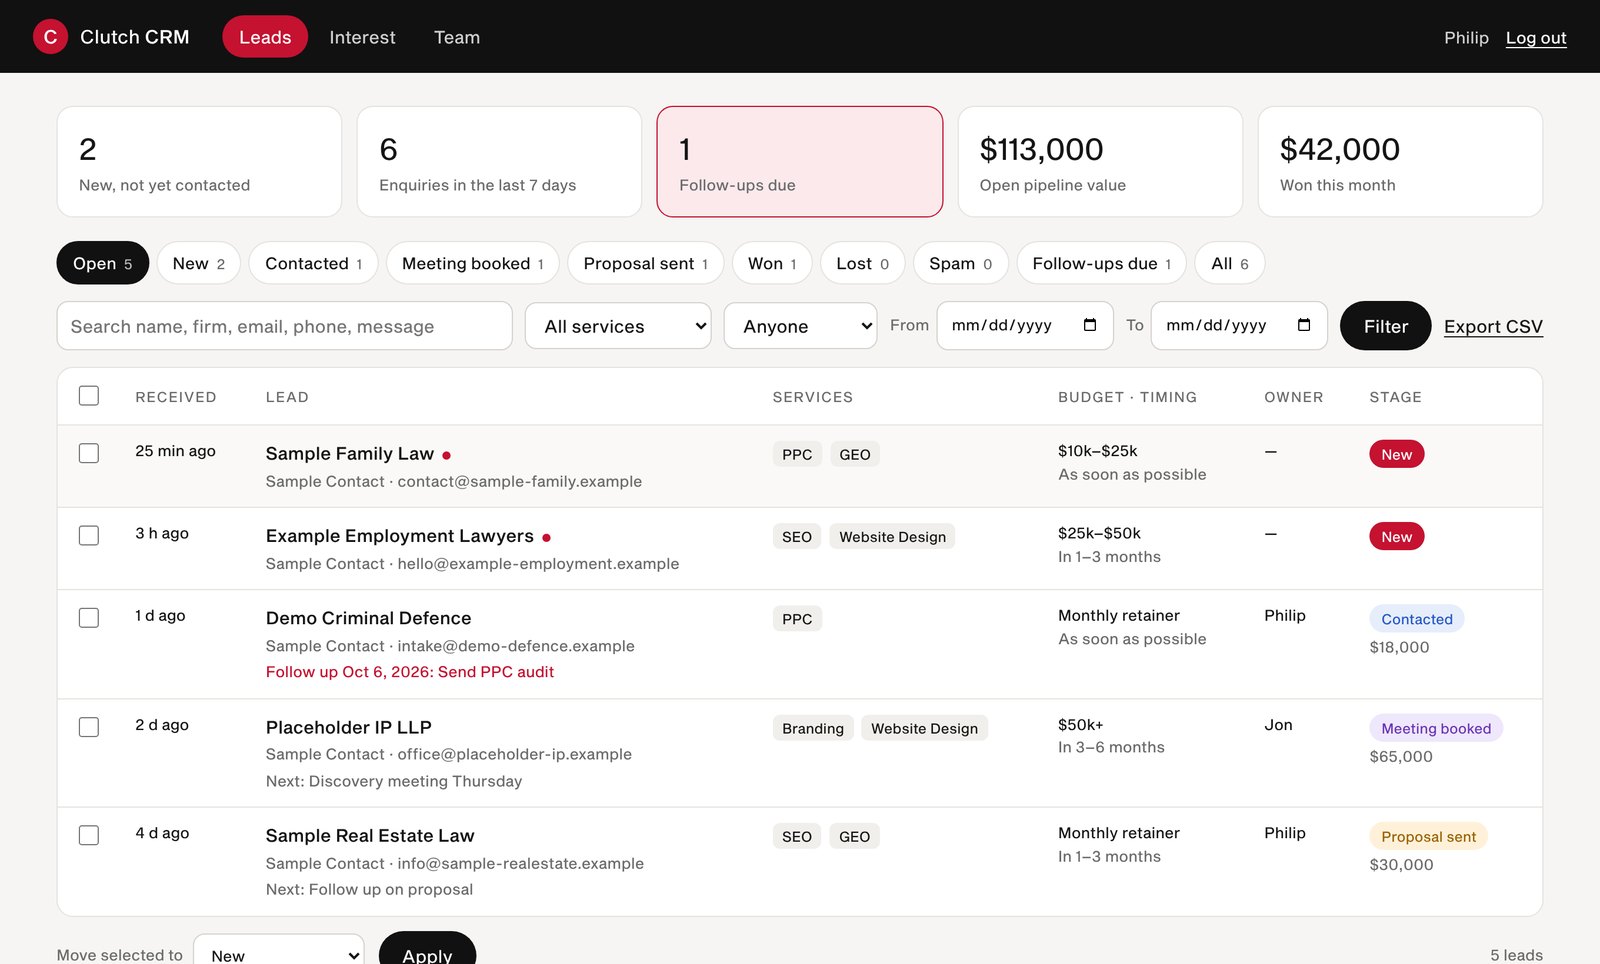Open the Sample Real Estate Law lead
1600x964 pixels.
(370, 836)
